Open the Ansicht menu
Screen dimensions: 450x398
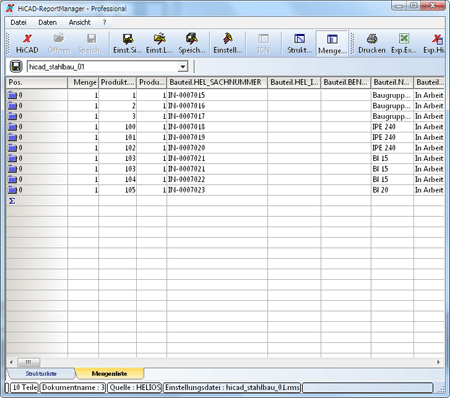pos(80,22)
